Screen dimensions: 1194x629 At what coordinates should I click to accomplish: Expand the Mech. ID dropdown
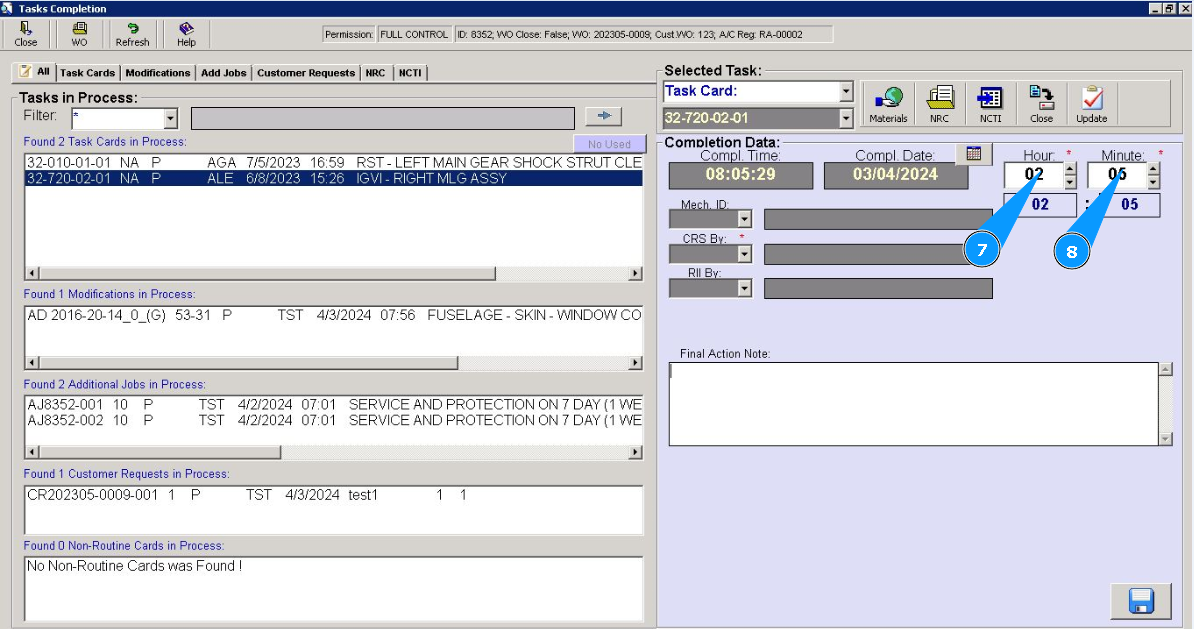[745, 219]
